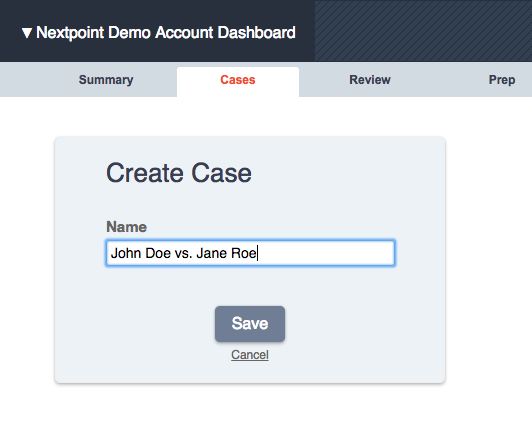The image size is (532, 421).
Task: Click the Name field label
Action: point(126,227)
